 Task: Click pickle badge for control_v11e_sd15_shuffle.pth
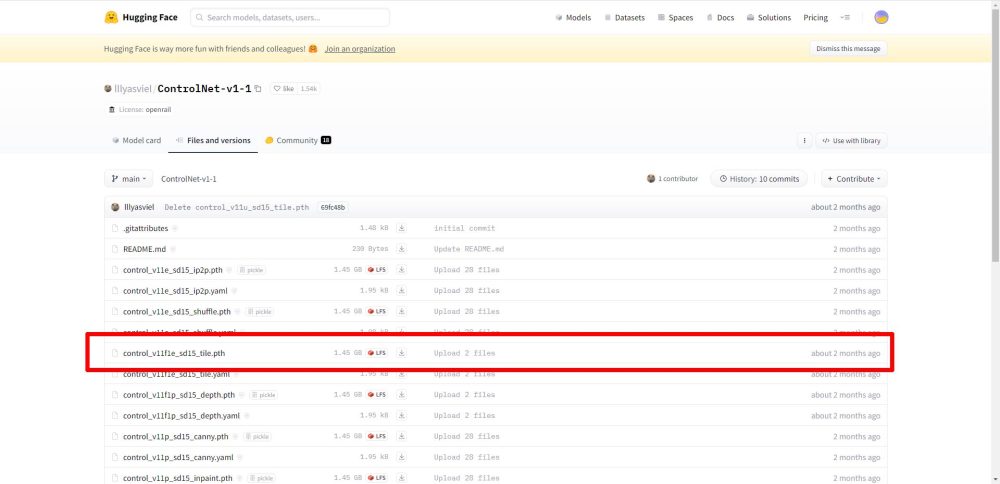[x=258, y=312]
